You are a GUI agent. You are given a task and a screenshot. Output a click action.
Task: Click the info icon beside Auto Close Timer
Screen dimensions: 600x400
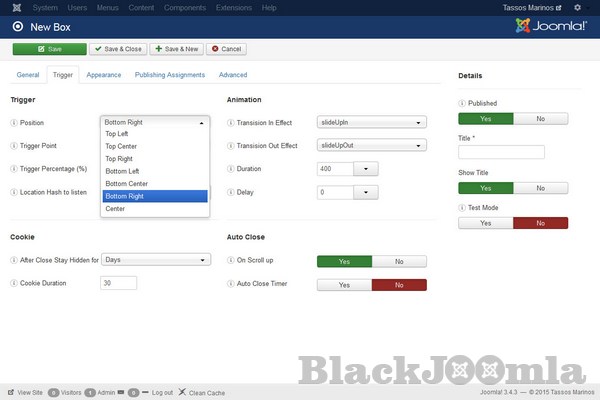(x=231, y=285)
